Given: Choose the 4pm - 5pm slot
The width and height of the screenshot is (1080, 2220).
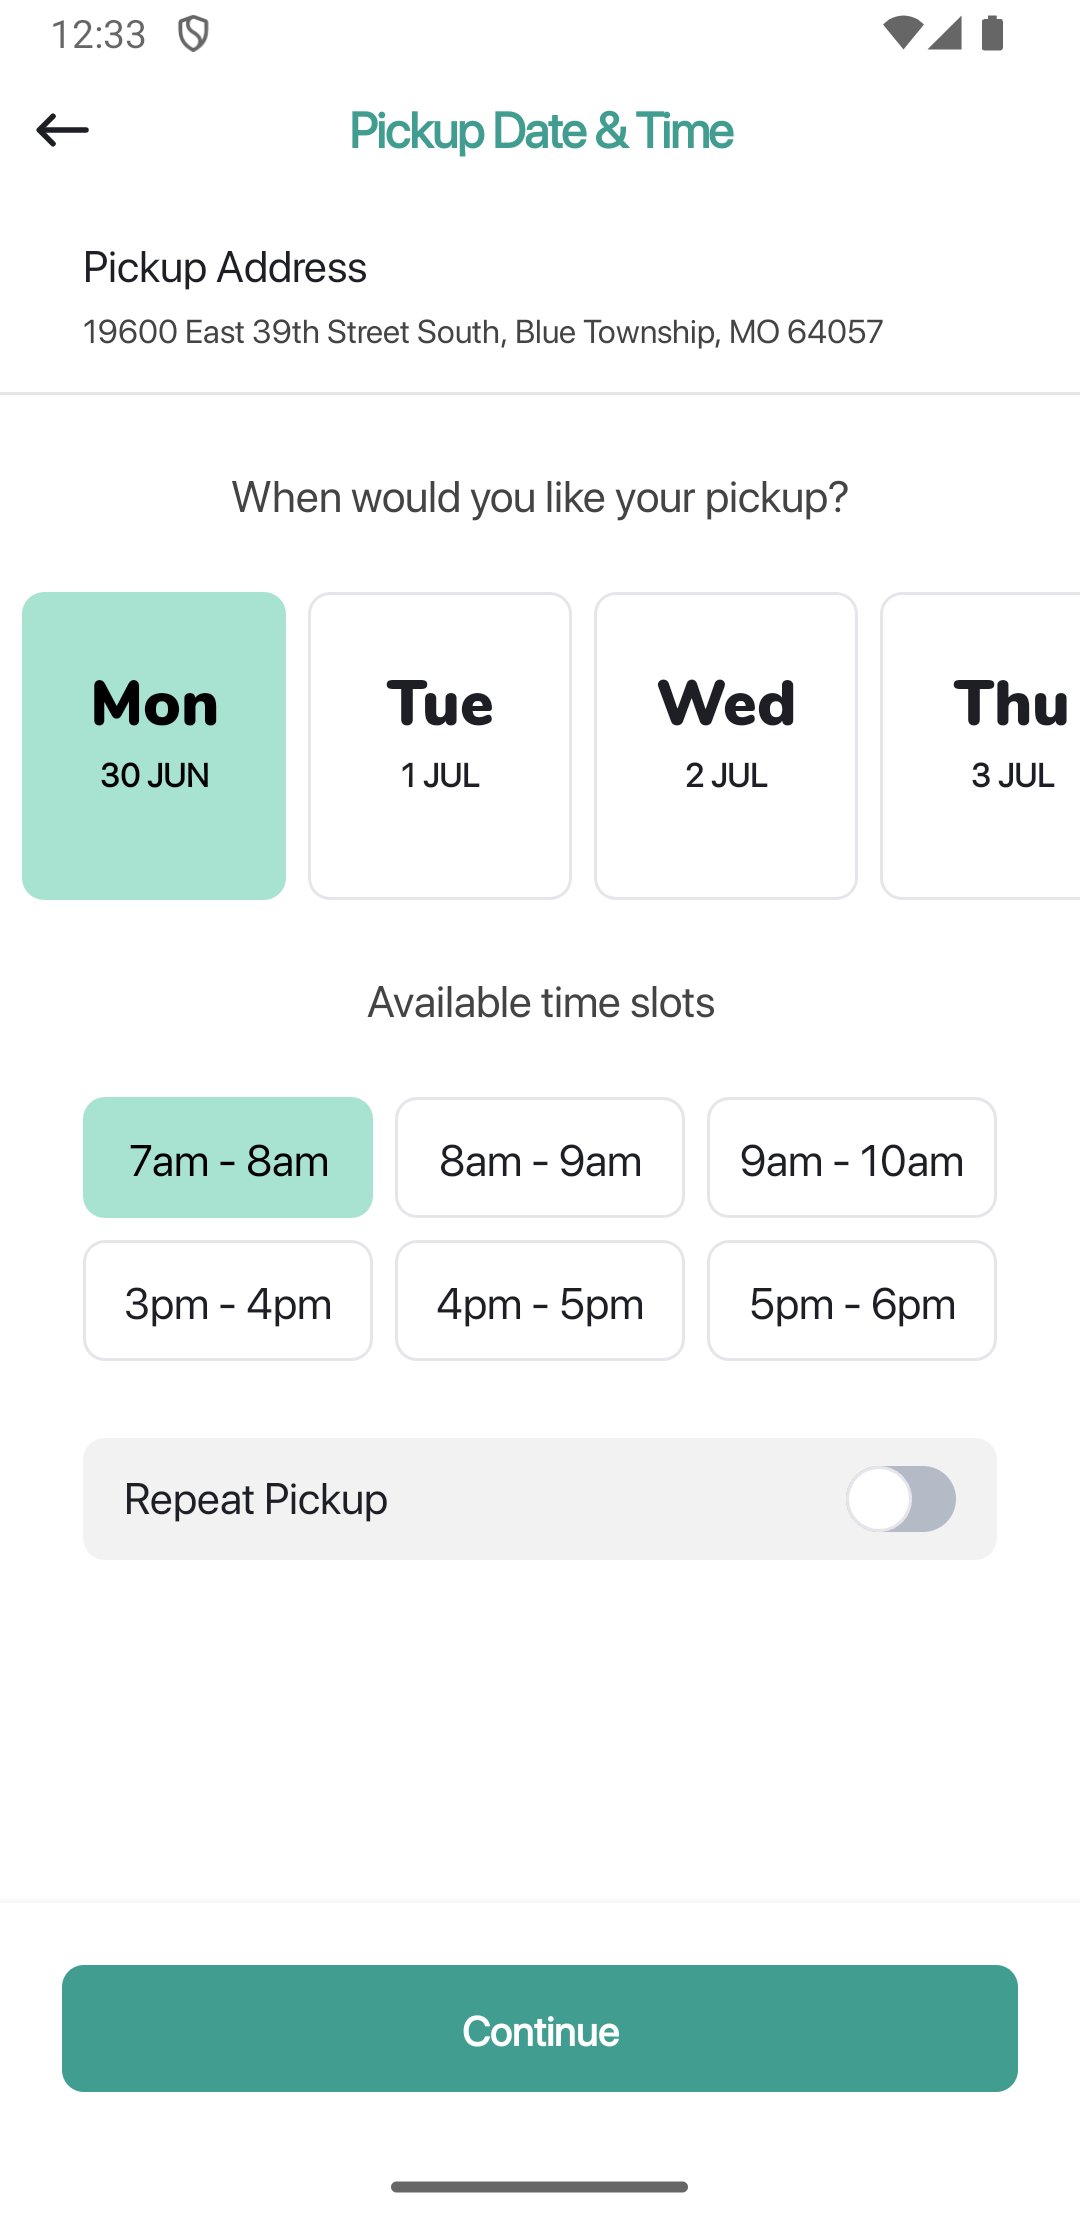Looking at the screenshot, I should pyautogui.click(x=540, y=1301).
